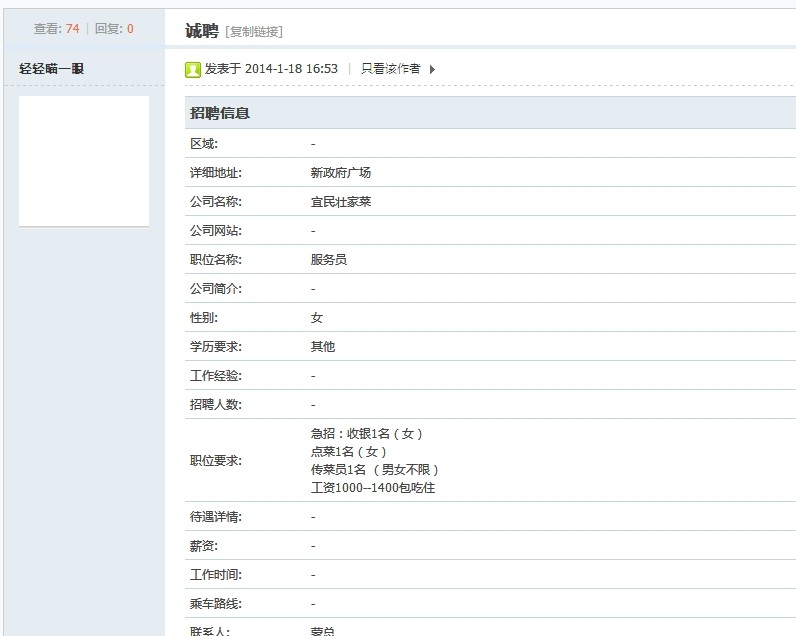Click the 性别 label
Viewport: 796px width, 636px height.
click(x=204, y=318)
